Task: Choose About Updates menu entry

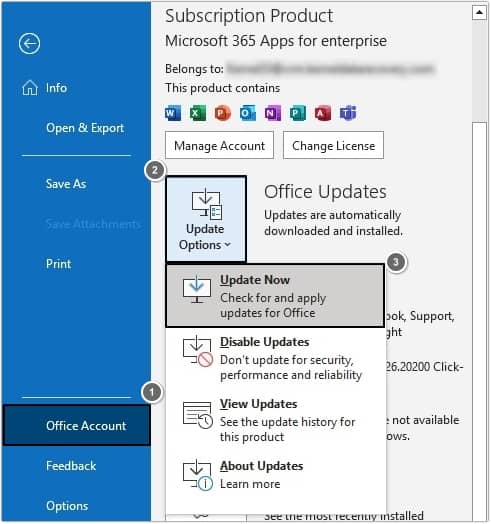Action: click(x=275, y=475)
